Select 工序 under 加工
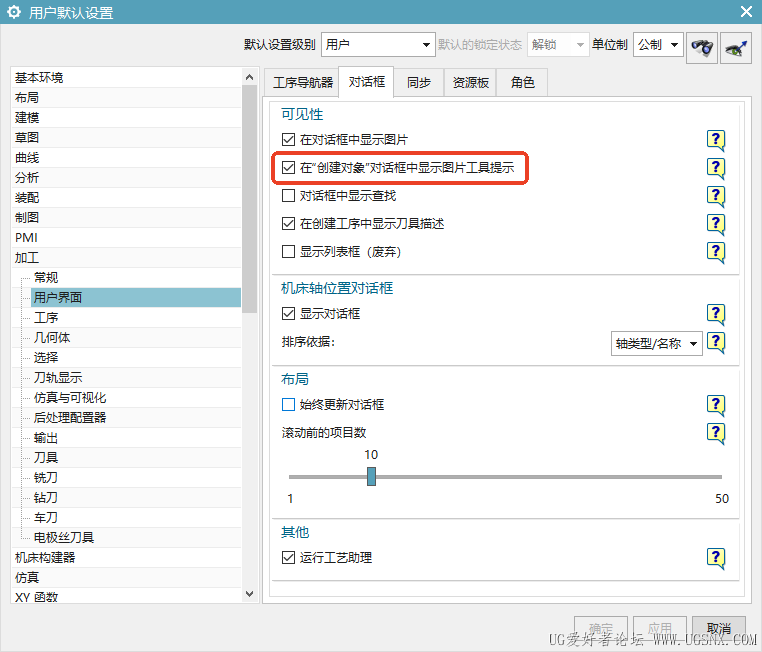762x652 pixels. [x=136, y=318]
